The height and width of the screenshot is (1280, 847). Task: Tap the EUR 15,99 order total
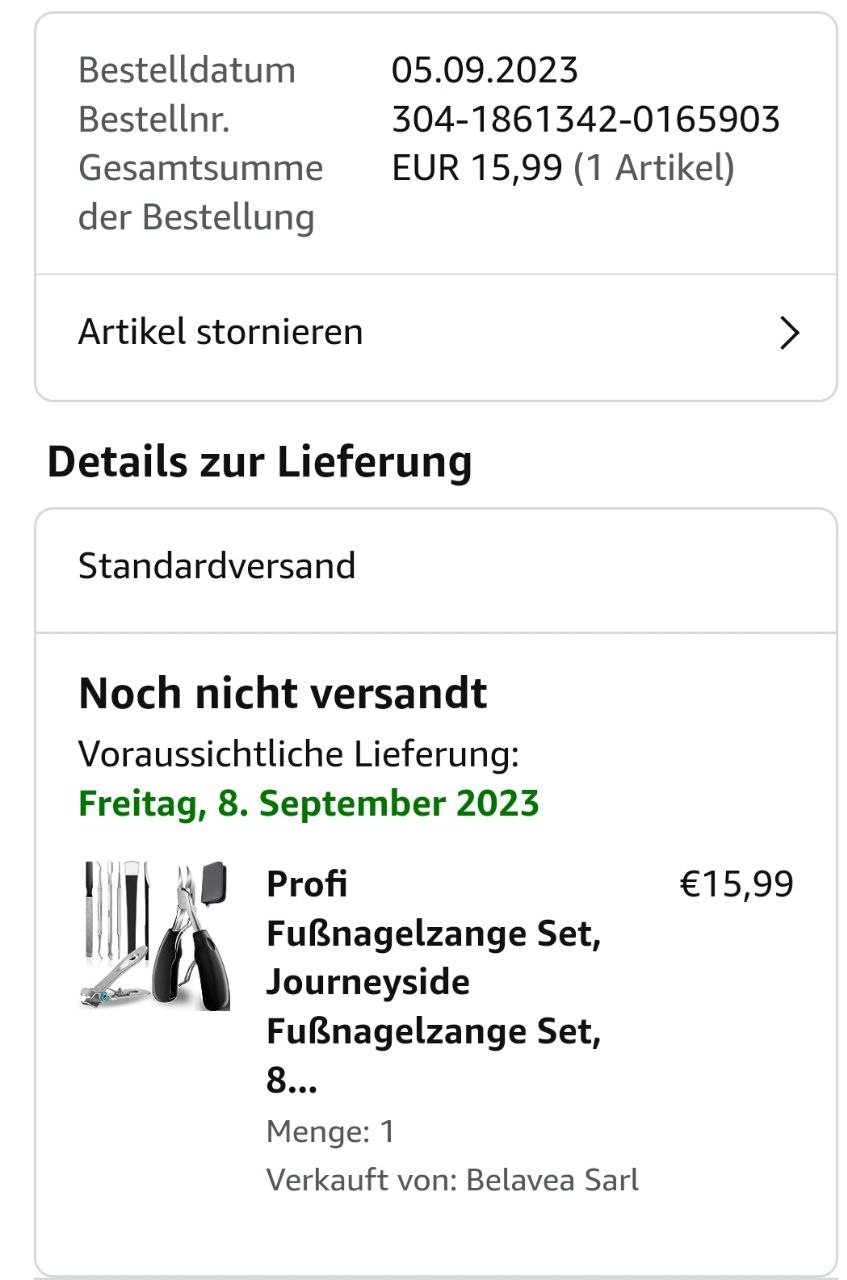pyautogui.click(x=476, y=168)
